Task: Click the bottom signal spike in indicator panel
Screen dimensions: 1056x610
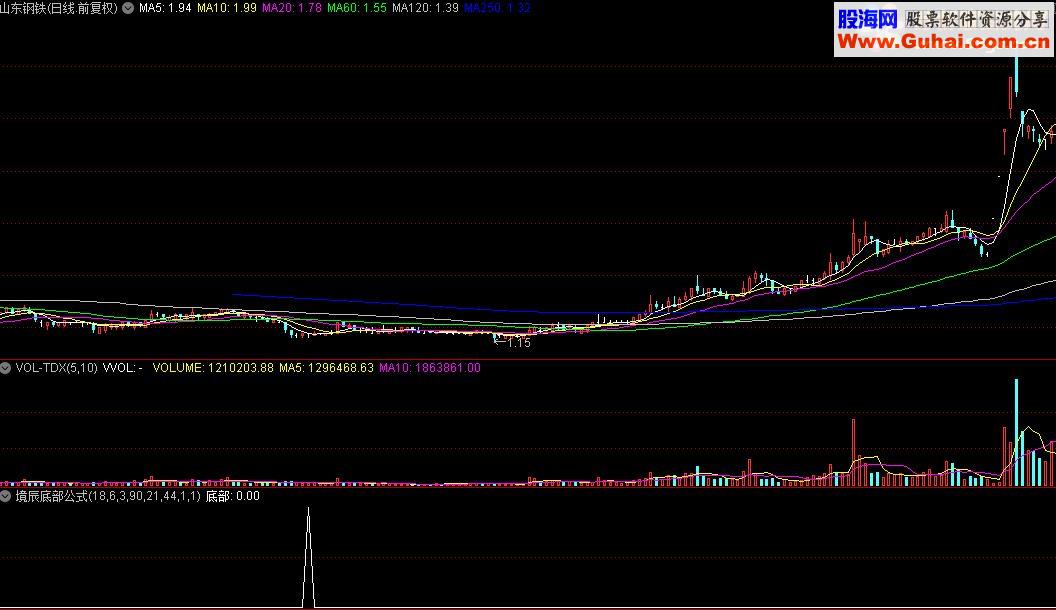Action: click(308, 557)
